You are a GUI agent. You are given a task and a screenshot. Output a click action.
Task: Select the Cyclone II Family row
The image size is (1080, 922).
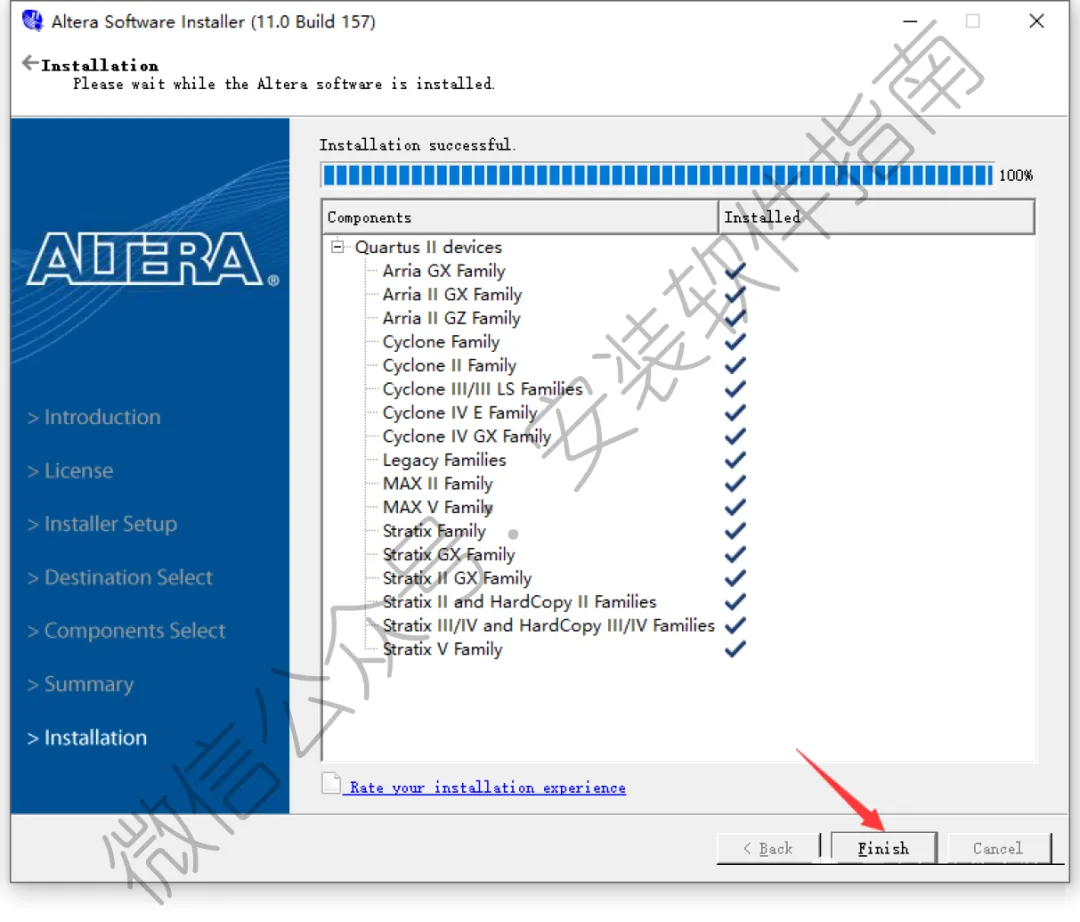(x=450, y=365)
